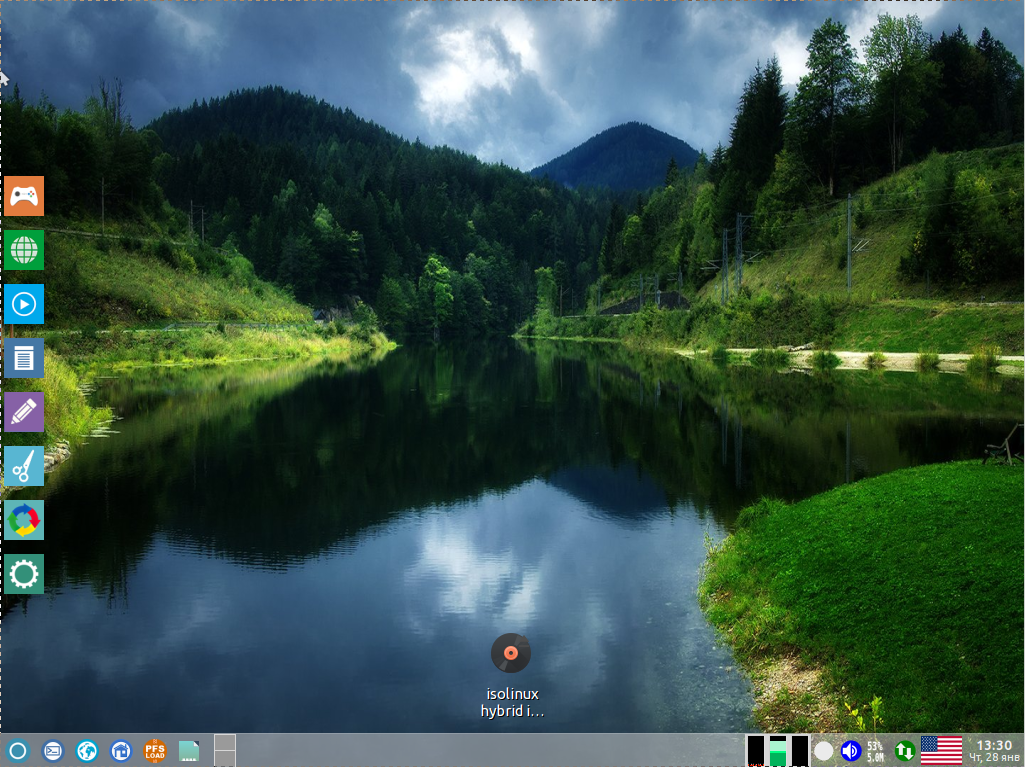1025x767 pixels.
Task: Click the green memory card taskbar icon
Action: 189,750
